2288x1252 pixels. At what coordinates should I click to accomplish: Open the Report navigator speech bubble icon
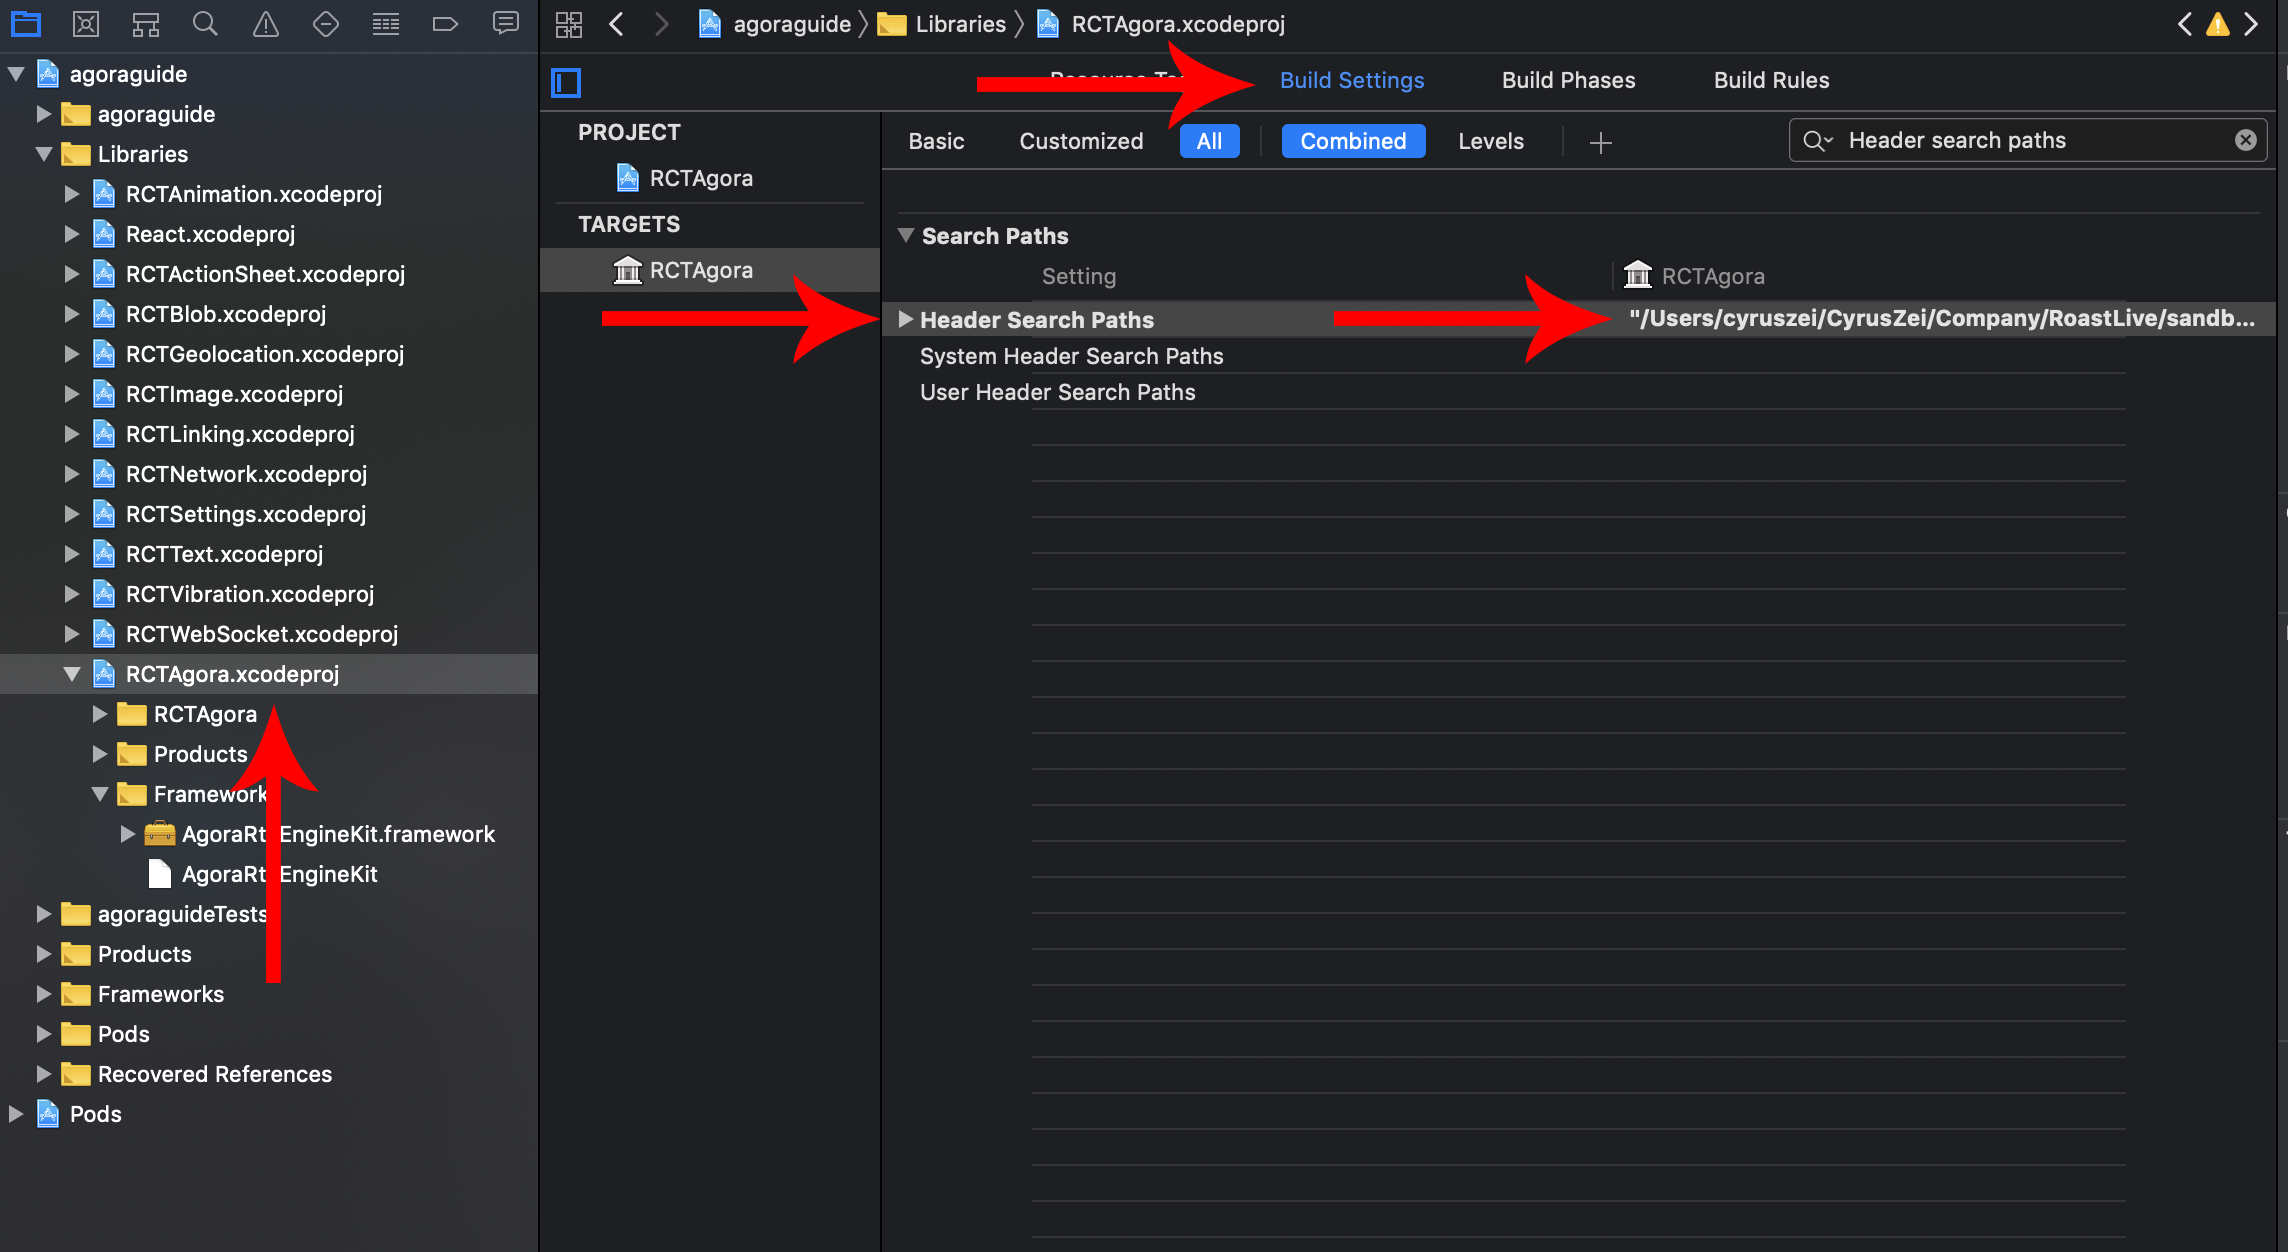[x=506, y=24]
